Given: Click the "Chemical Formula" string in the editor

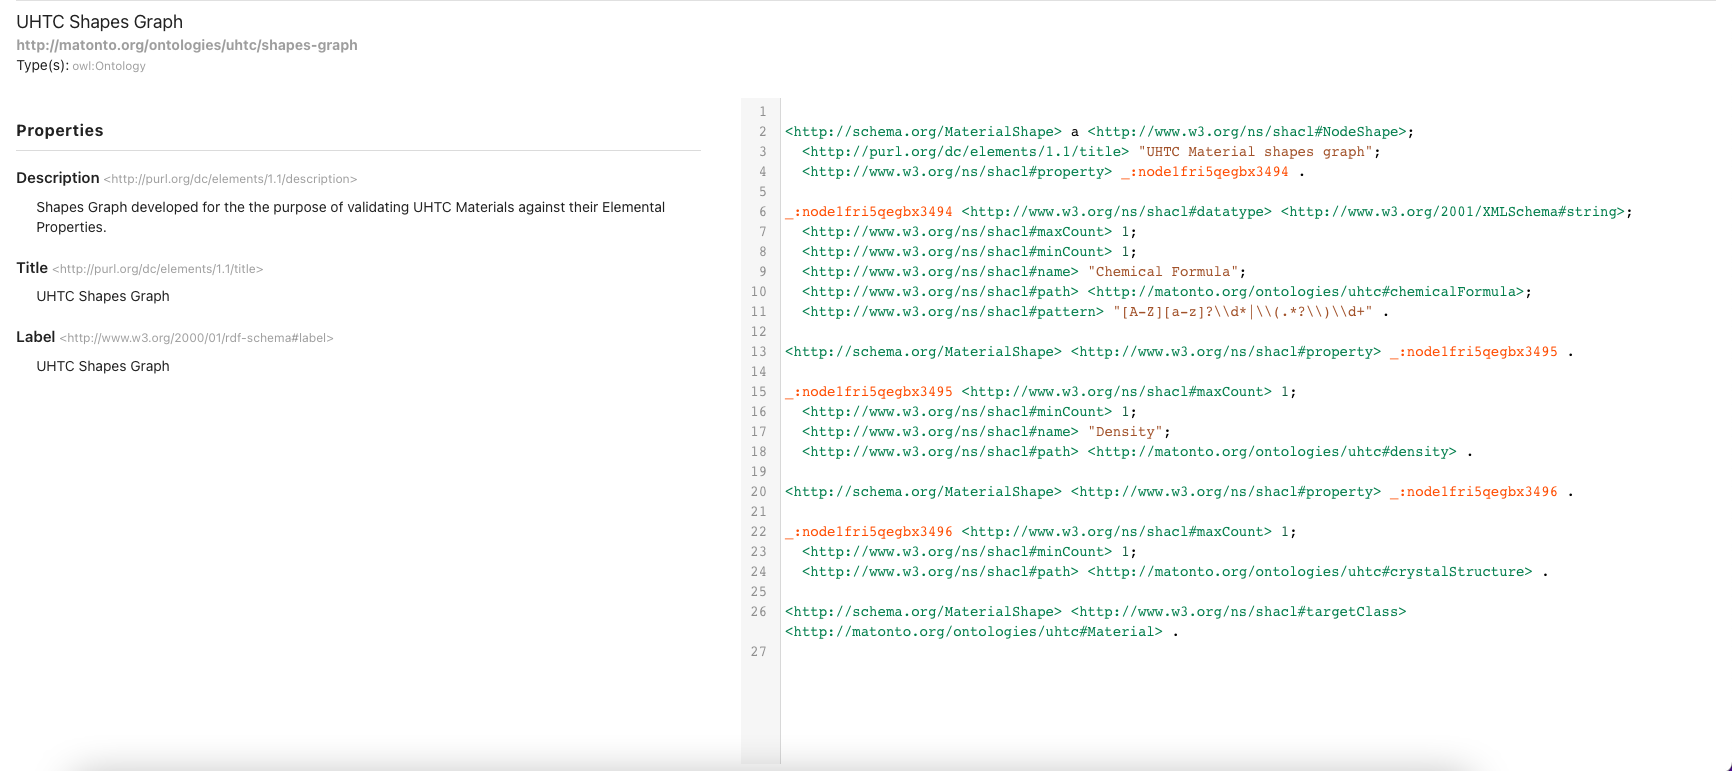Looking at the screenshot, I should [1163, 272].
